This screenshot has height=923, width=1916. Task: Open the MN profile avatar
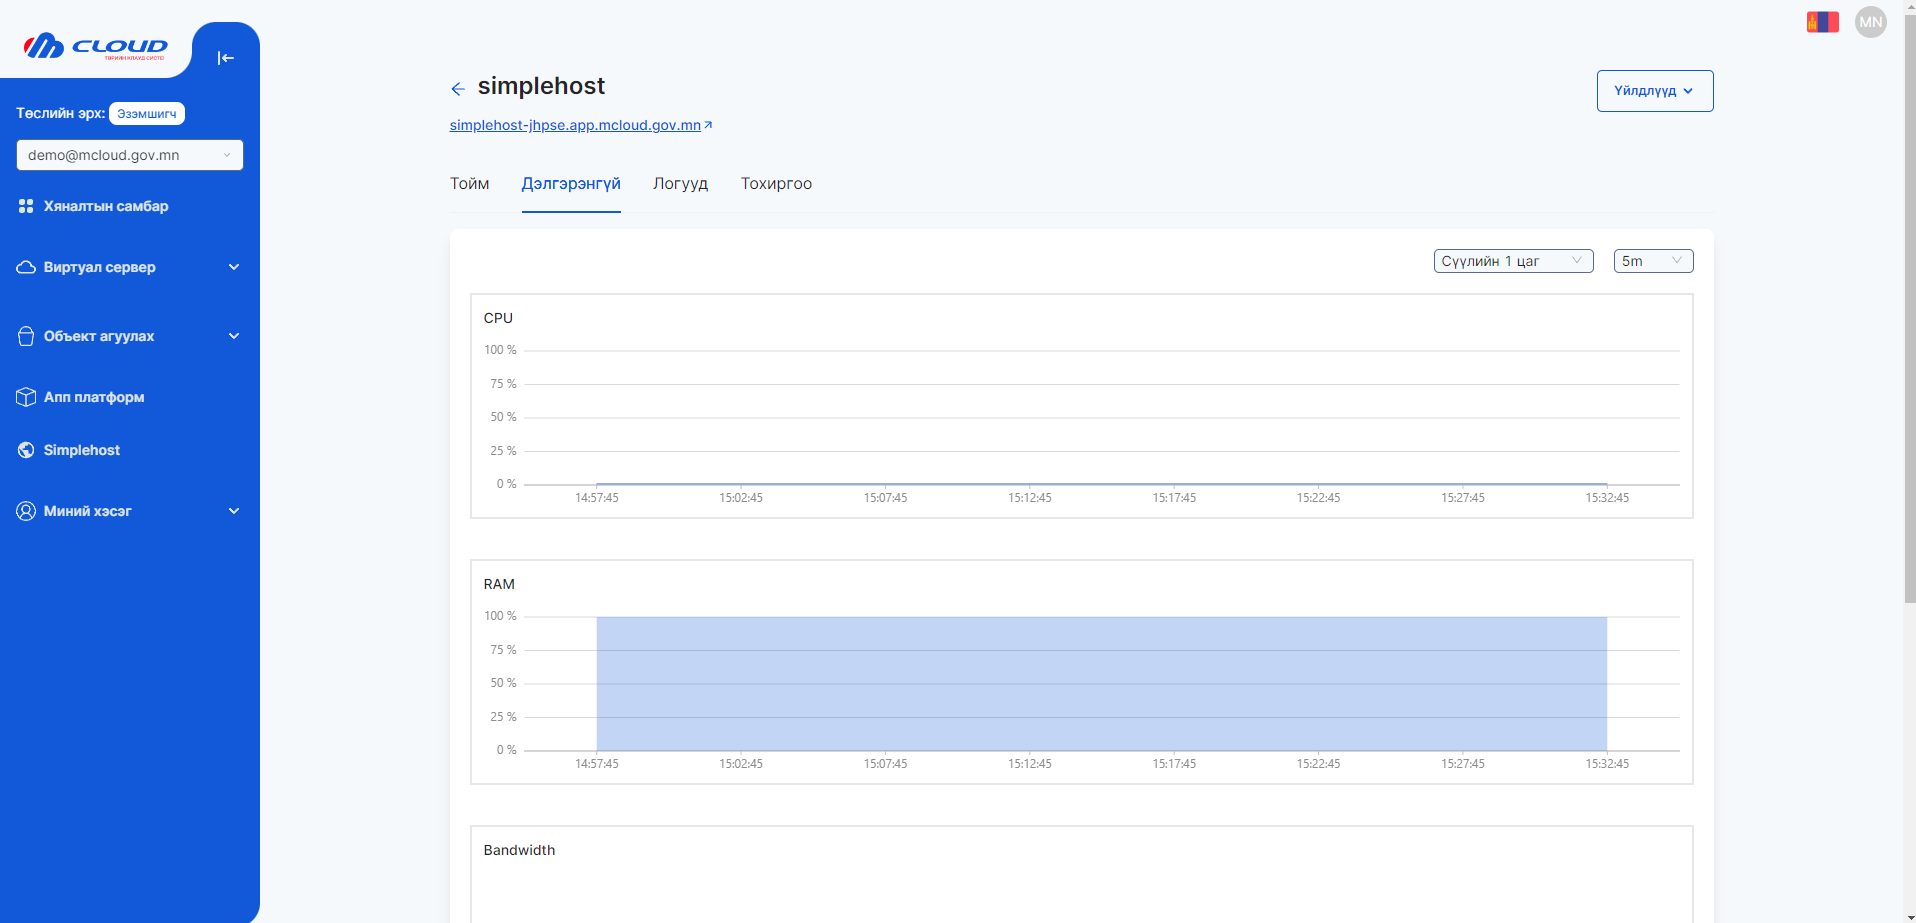tap(1871, 21)
